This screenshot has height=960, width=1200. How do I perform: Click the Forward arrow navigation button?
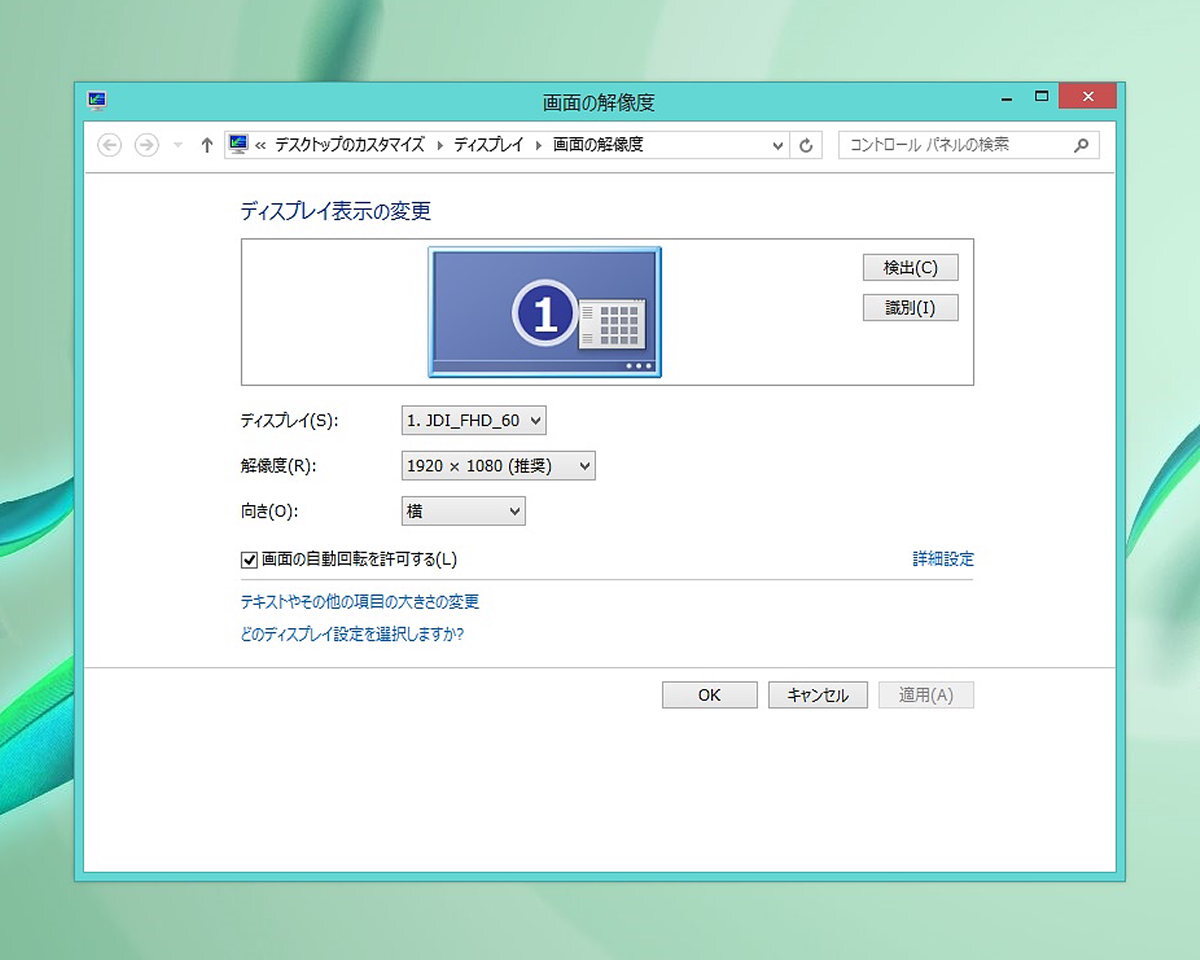[x=146, y=145]
